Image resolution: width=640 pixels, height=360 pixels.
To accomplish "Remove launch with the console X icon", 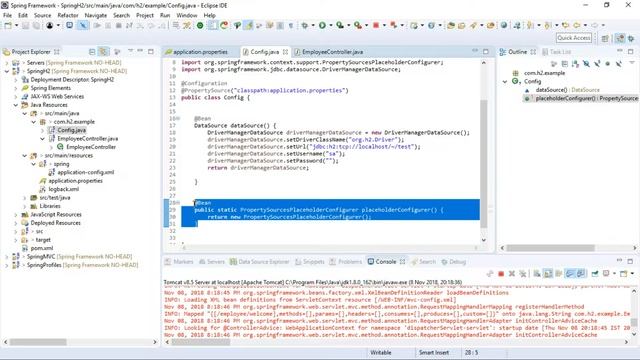I will [x=512, y=273].
